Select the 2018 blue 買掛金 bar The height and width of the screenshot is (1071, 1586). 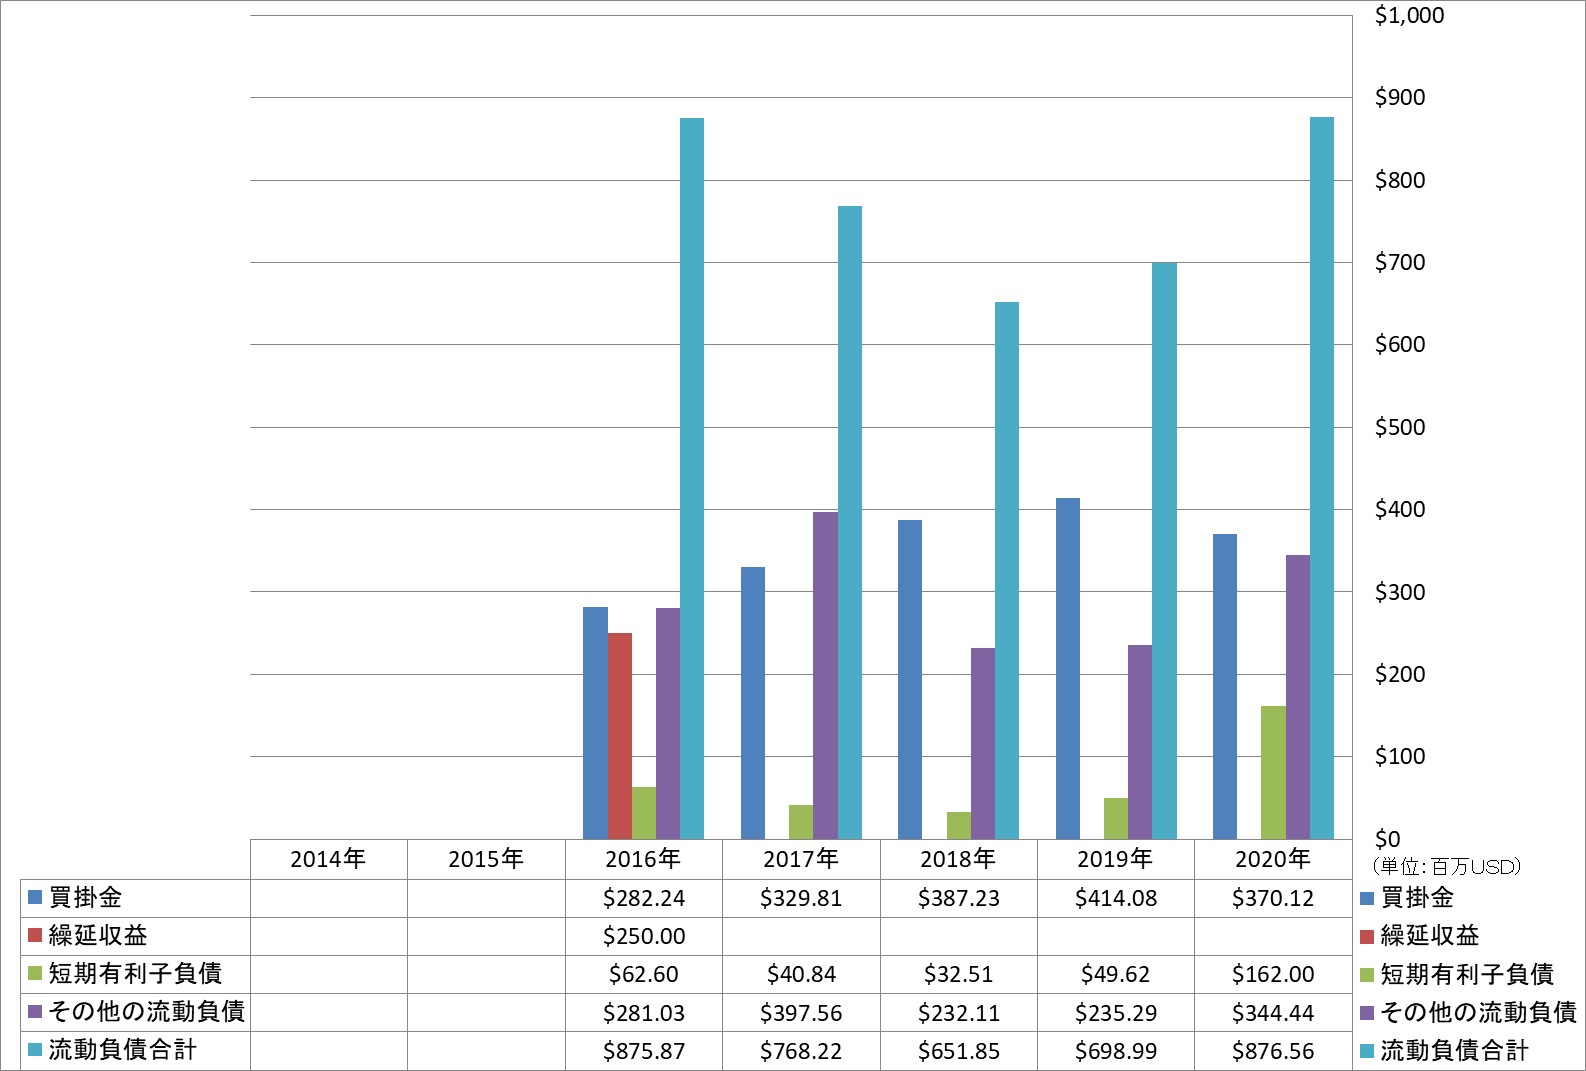910,679
